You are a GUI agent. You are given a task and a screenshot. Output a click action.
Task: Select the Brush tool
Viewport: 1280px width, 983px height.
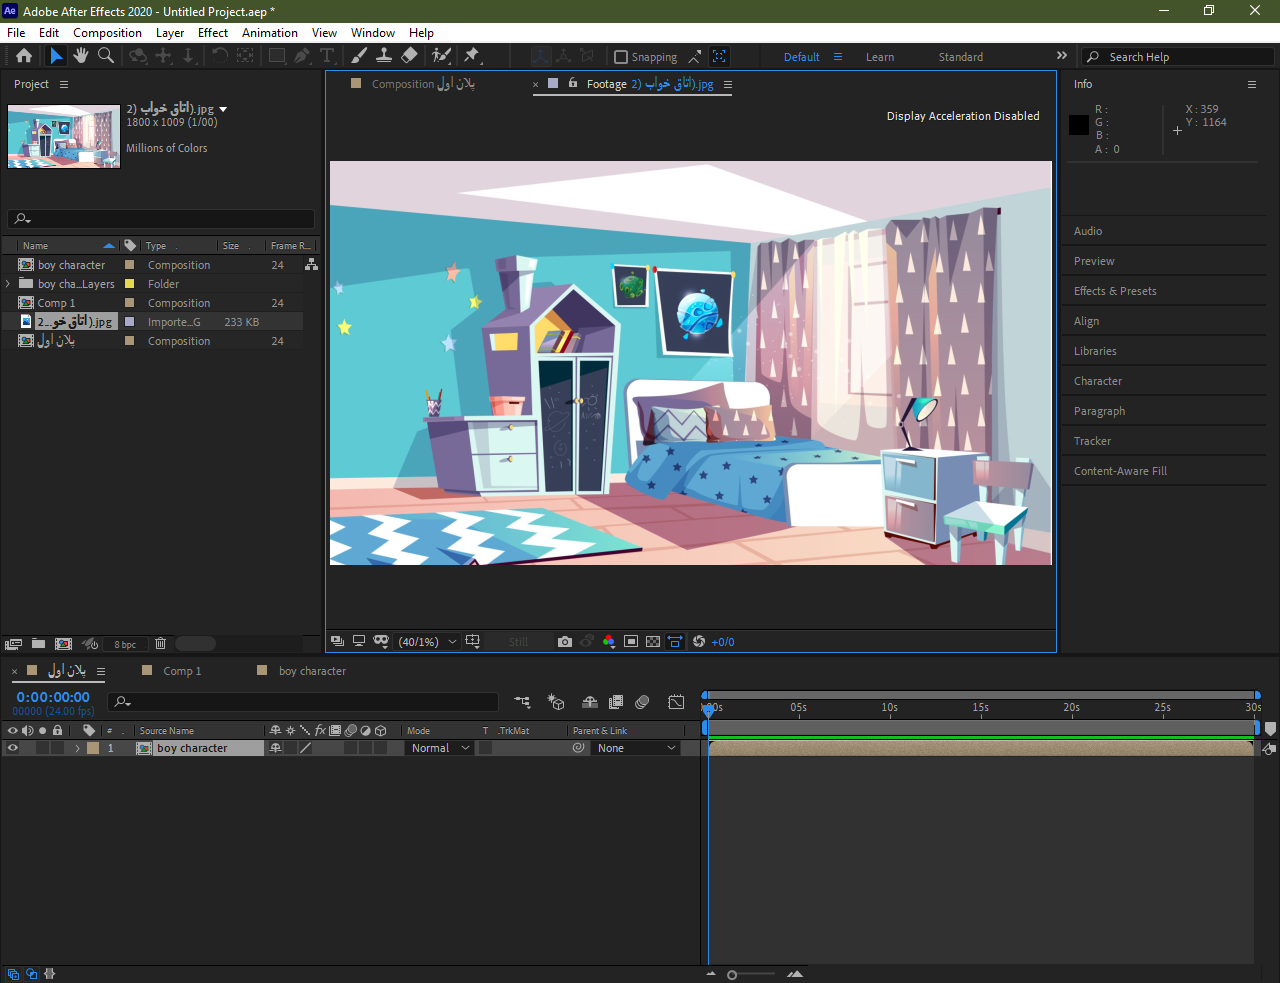click(x=359, y=56)
